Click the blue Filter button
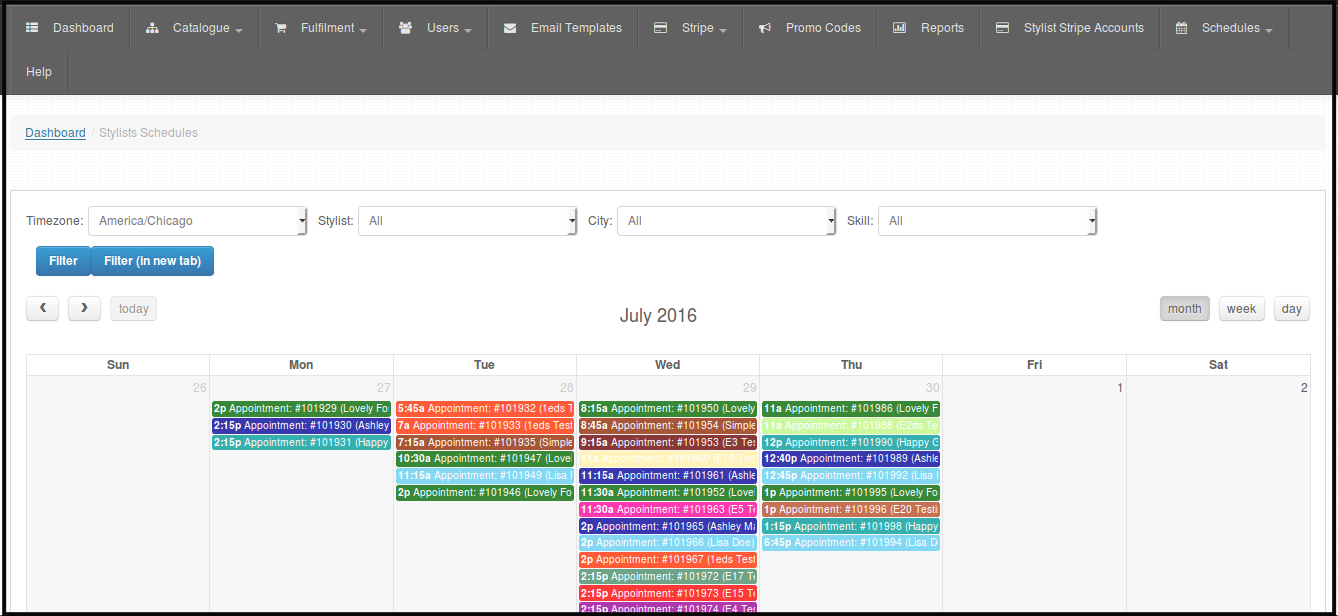The image size is (1338, 616). pyautogui.click(x=63, y=261)
